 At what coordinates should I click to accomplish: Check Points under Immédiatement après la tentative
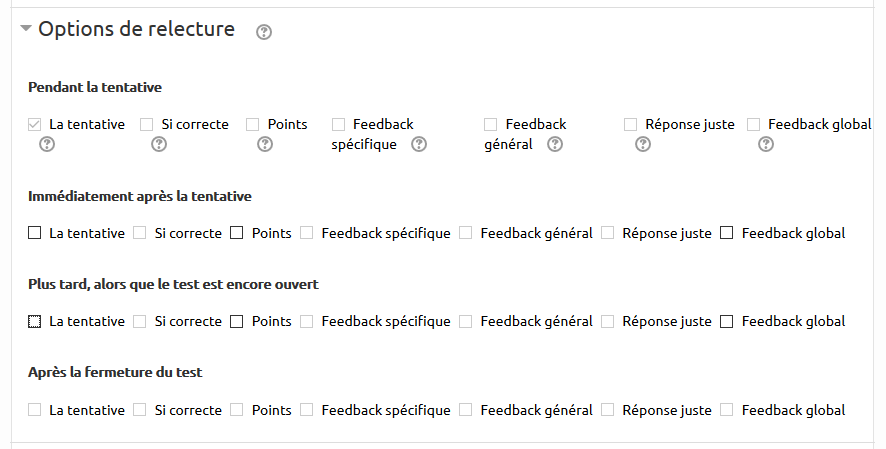(x=237, y=233)
